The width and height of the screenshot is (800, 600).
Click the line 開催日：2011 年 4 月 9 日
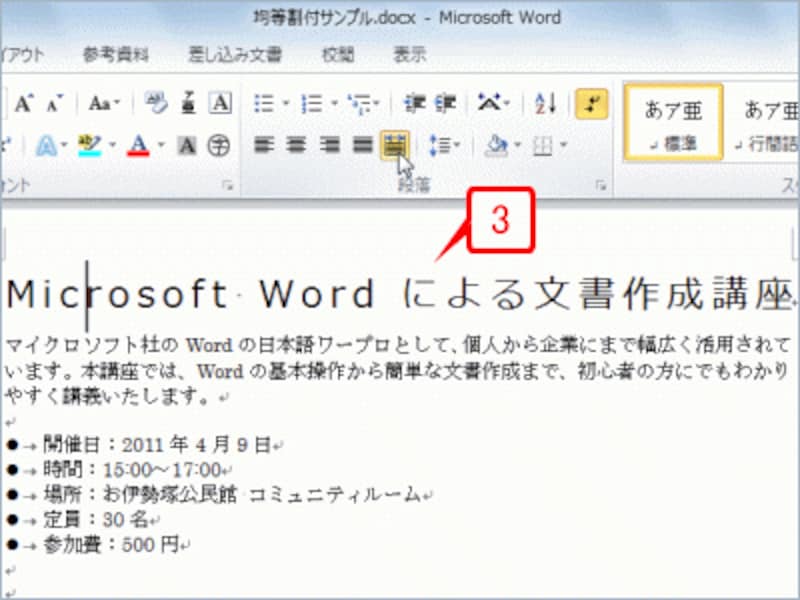pos(156,445)
